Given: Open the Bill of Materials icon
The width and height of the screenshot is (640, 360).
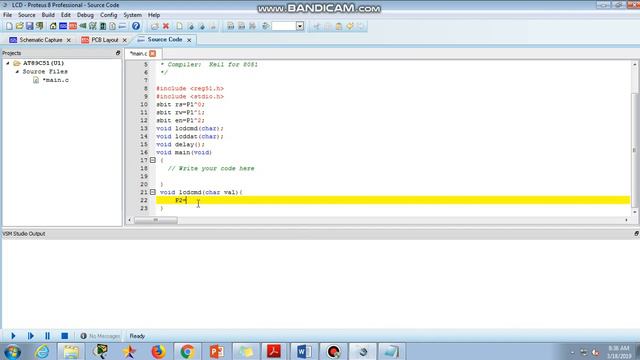Looking at the screenshot, I should point(112,26).
